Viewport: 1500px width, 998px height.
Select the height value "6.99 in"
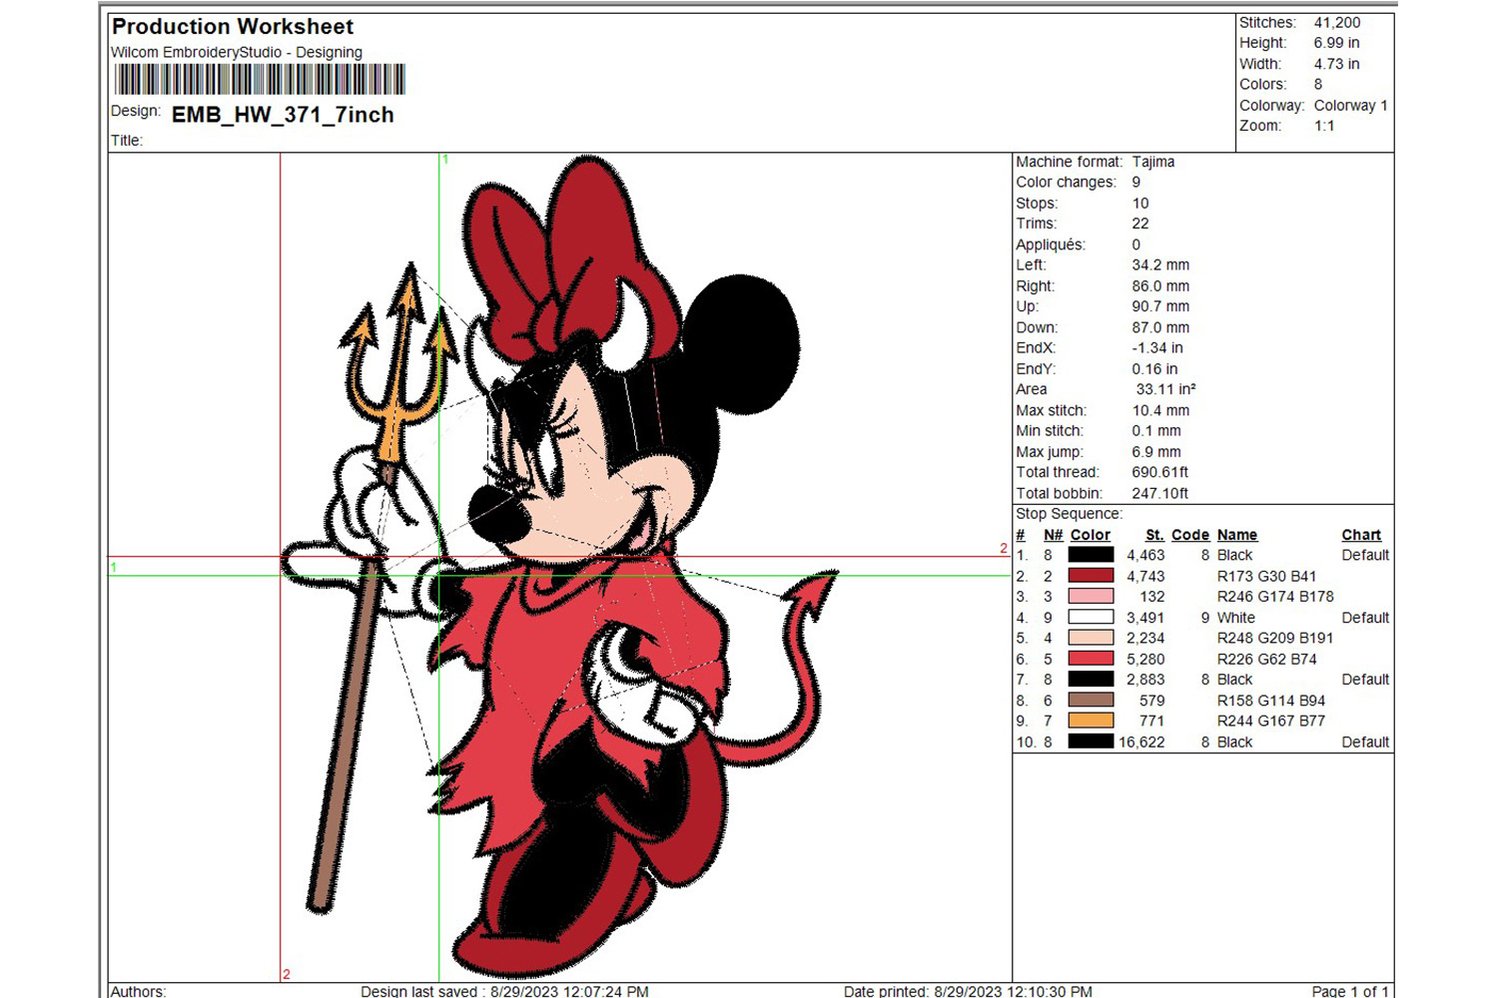coord(1337,43)
